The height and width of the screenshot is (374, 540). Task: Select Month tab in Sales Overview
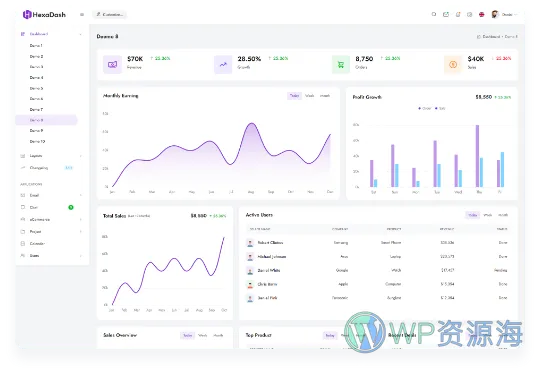pos(218,335)
